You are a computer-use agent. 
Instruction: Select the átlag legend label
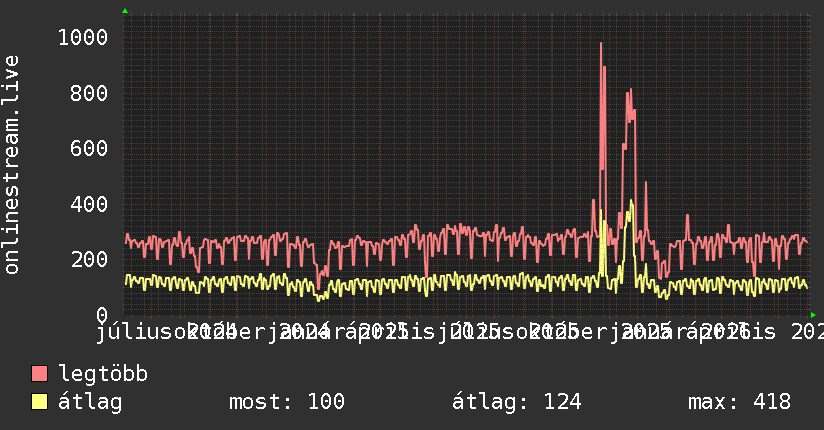[x=90, y=402]
